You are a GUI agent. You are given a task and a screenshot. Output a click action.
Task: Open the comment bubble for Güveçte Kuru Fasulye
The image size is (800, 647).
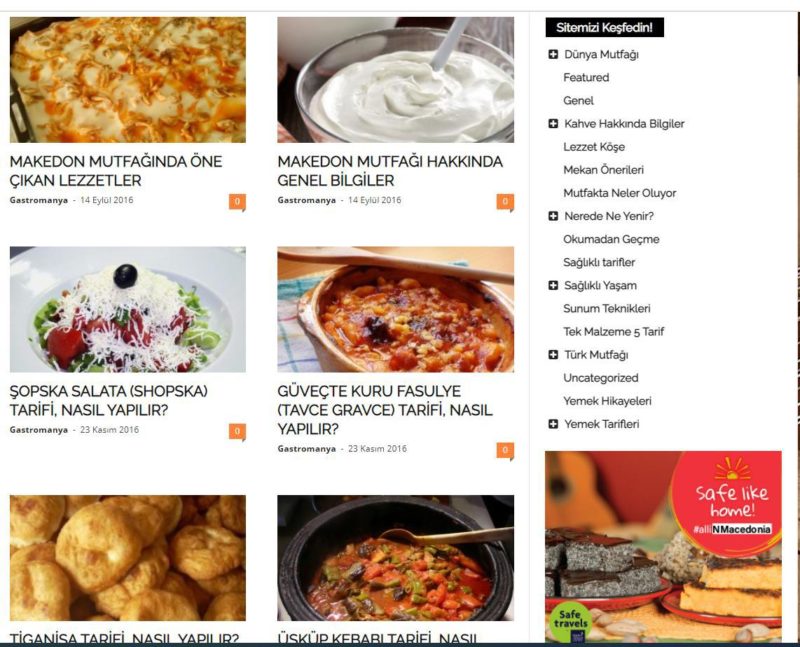pyautogui.click(x=505, y=451)
